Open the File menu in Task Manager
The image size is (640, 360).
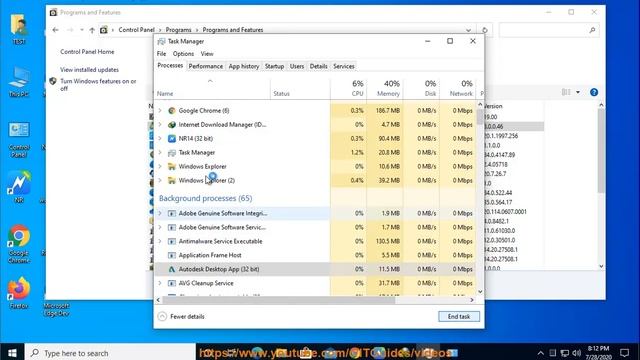point(161,53)
